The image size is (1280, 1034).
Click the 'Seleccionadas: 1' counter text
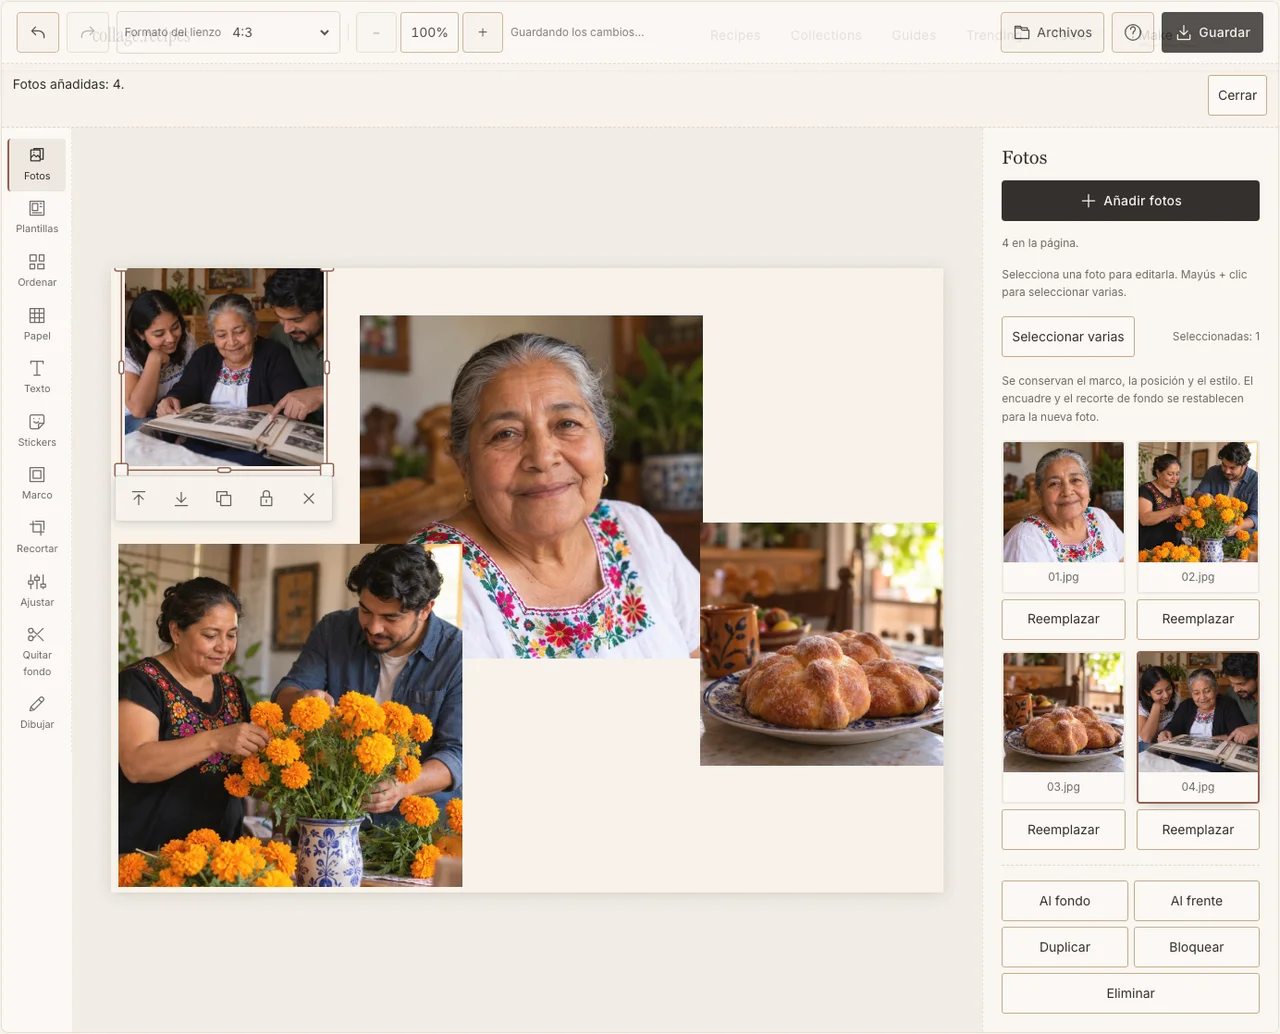pyautogui.click(x=1216, y=337)
